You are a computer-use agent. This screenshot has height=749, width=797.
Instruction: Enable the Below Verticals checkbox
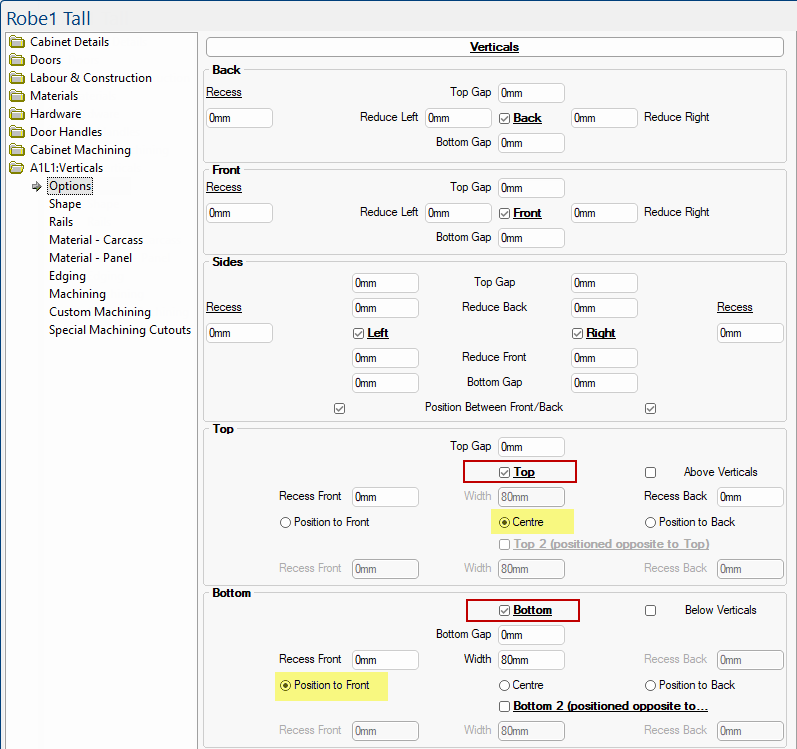coord(651,610)
